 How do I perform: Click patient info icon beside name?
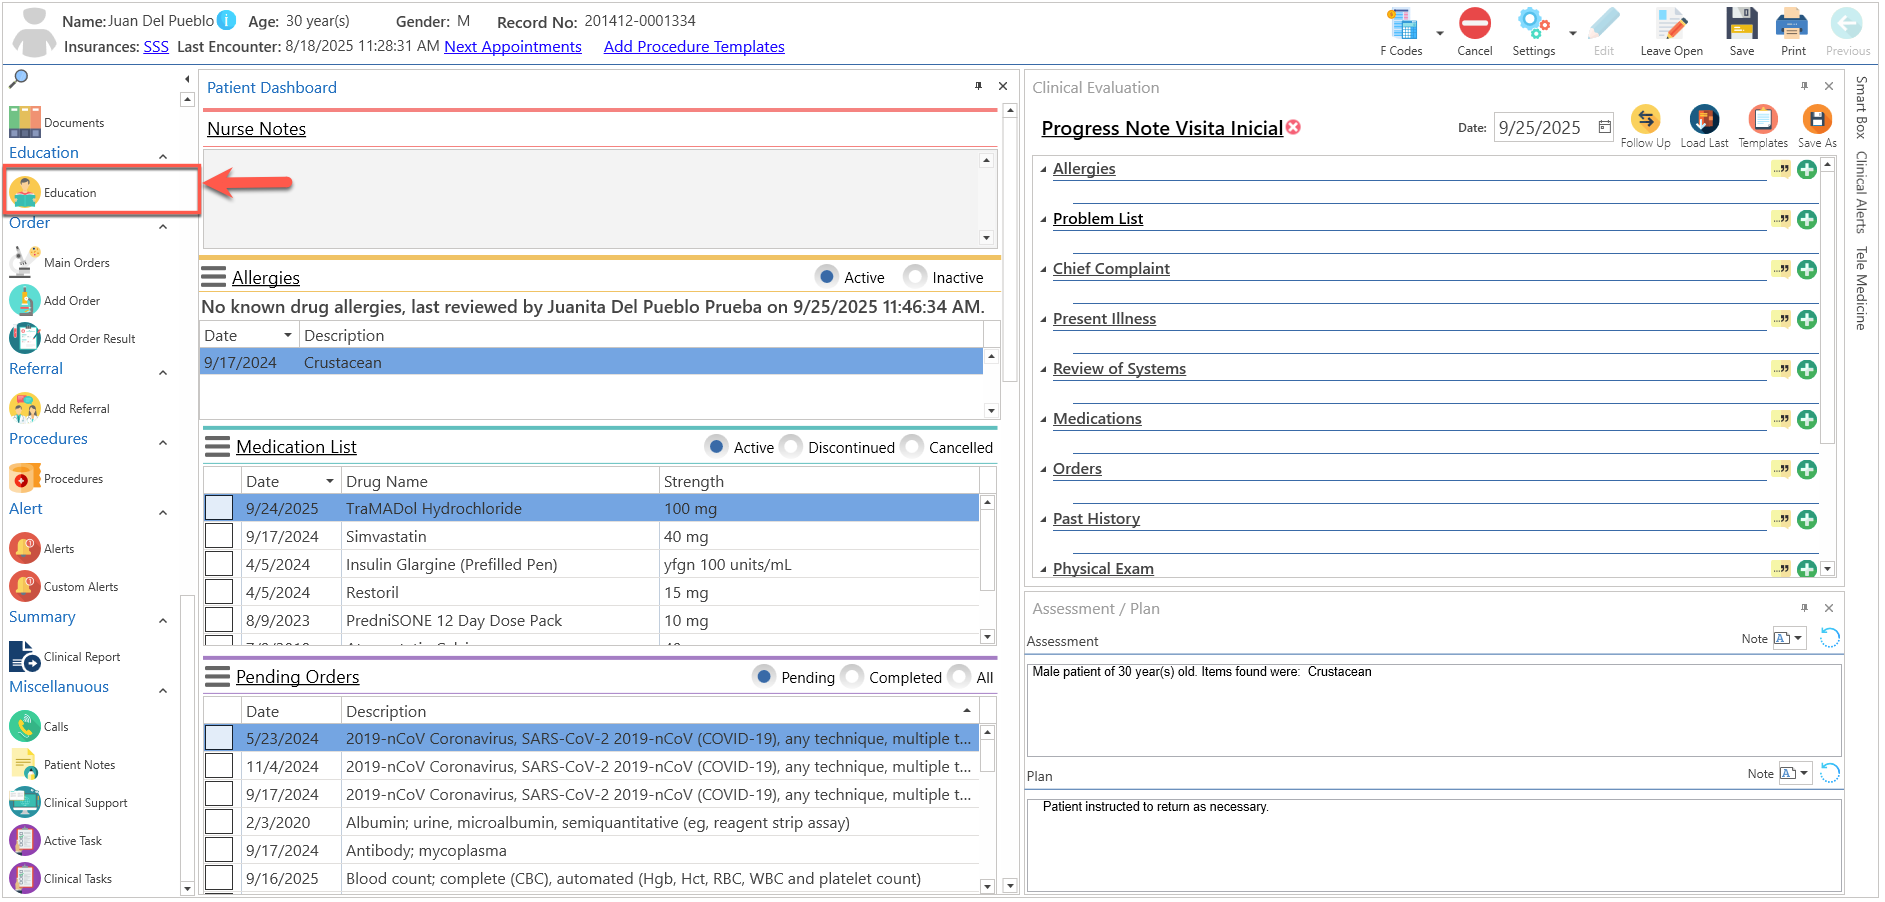click(227, 20)
